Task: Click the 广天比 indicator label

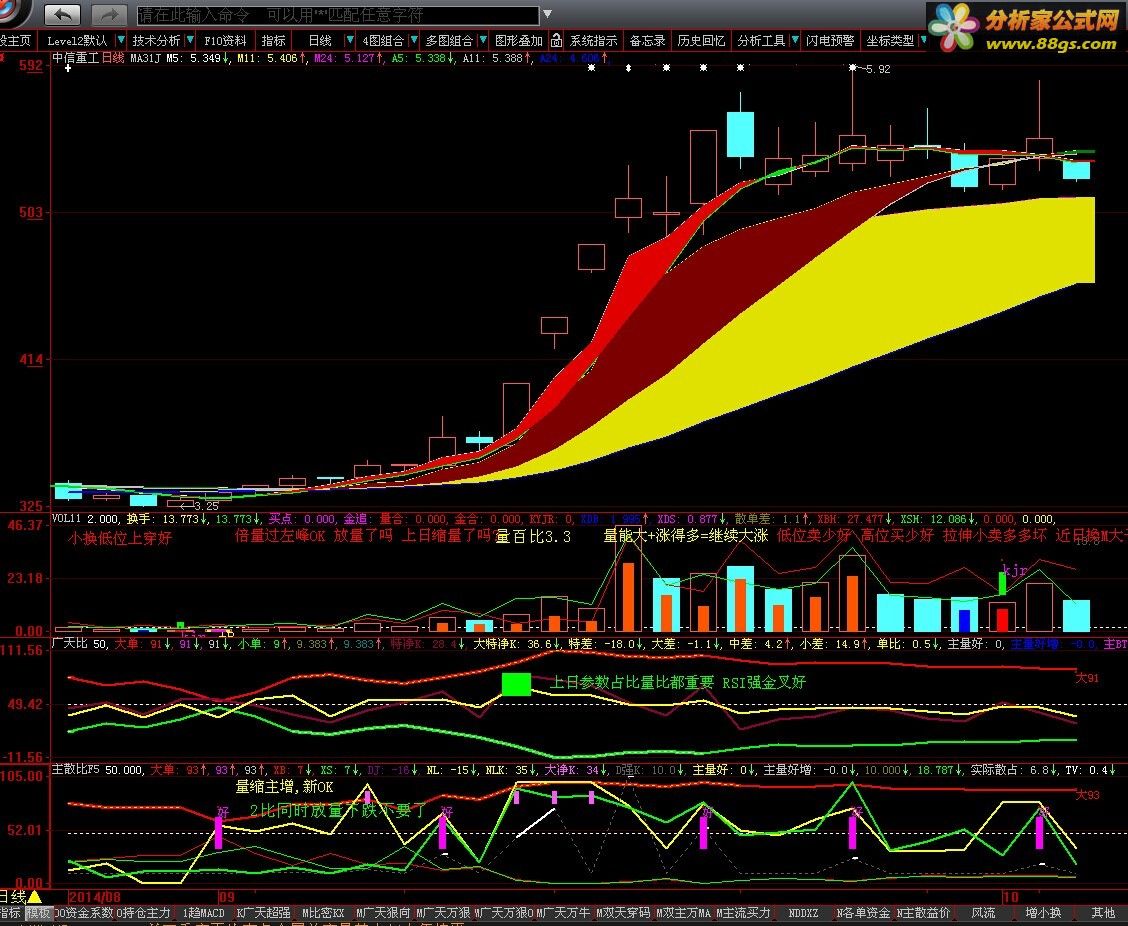Action: point(70,643)
